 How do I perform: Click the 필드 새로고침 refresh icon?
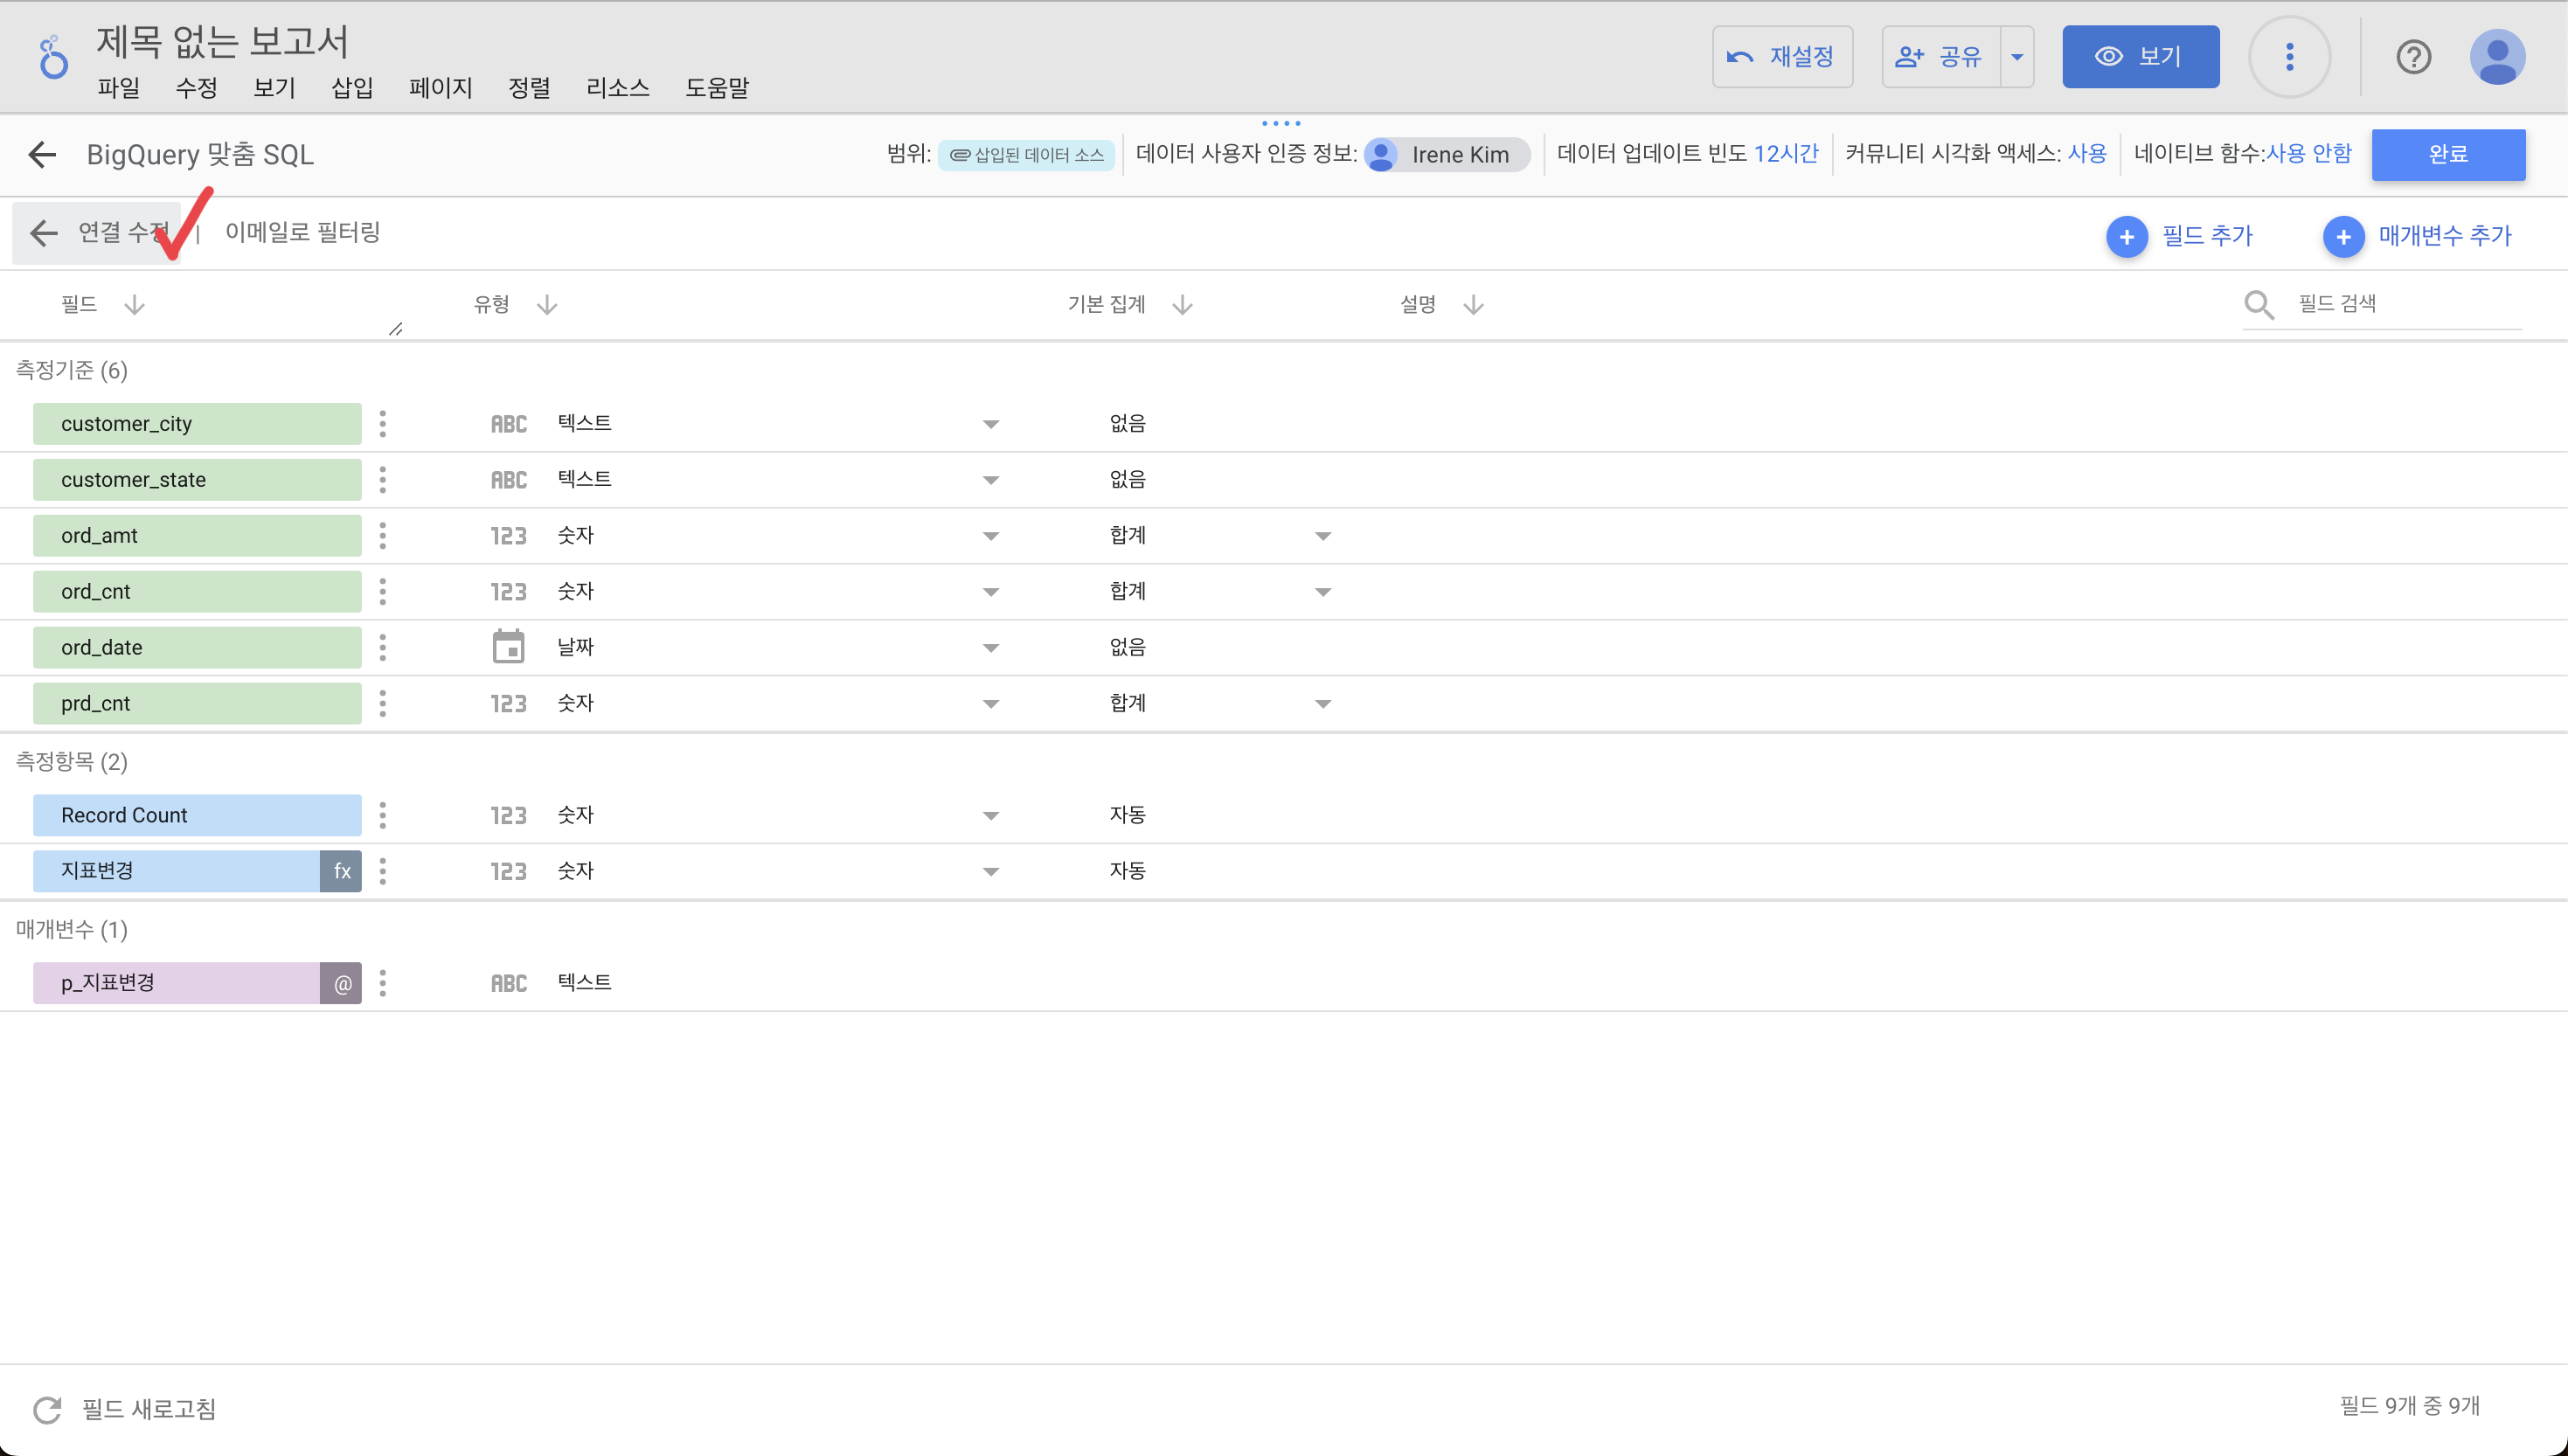47,1409
